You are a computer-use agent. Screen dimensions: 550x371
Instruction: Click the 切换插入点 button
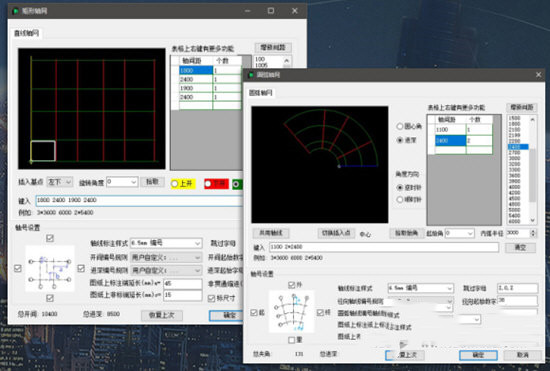click(x=336, y=233)
